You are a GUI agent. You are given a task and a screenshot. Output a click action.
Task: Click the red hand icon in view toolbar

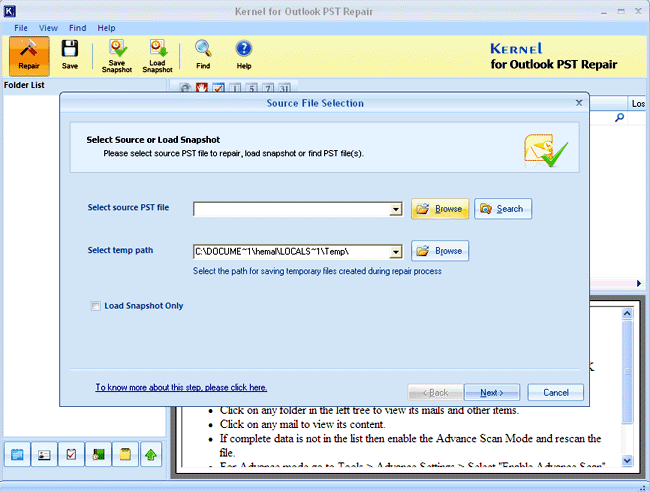[202, 88]
